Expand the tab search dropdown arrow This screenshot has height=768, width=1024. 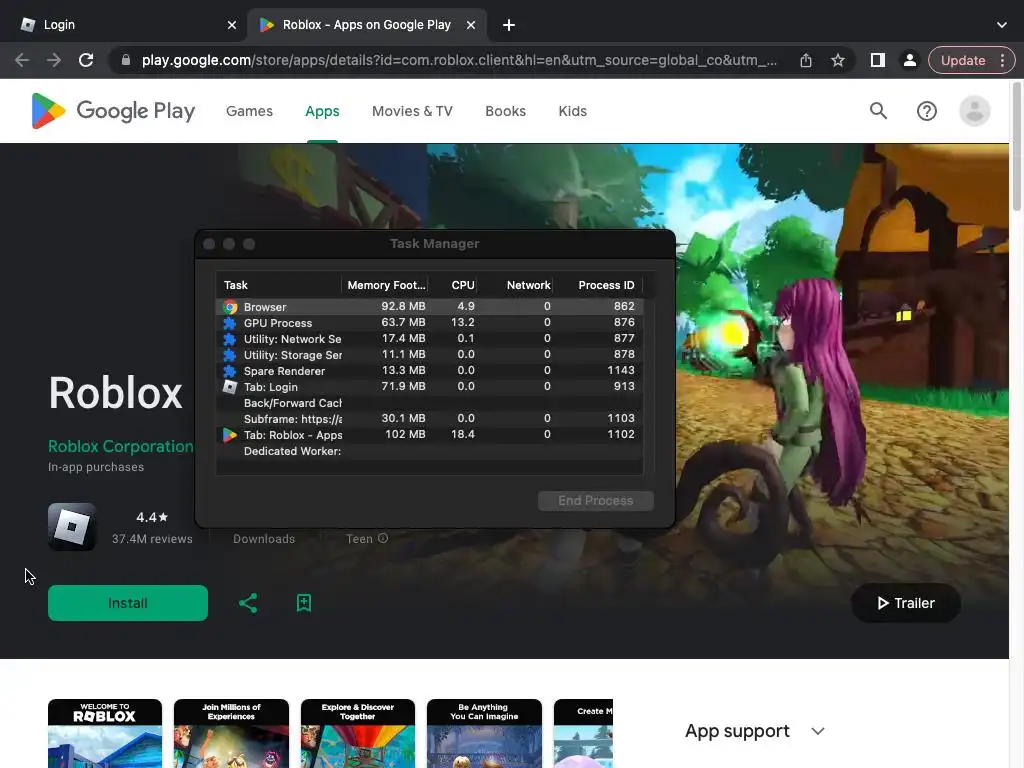(1002, 25)
